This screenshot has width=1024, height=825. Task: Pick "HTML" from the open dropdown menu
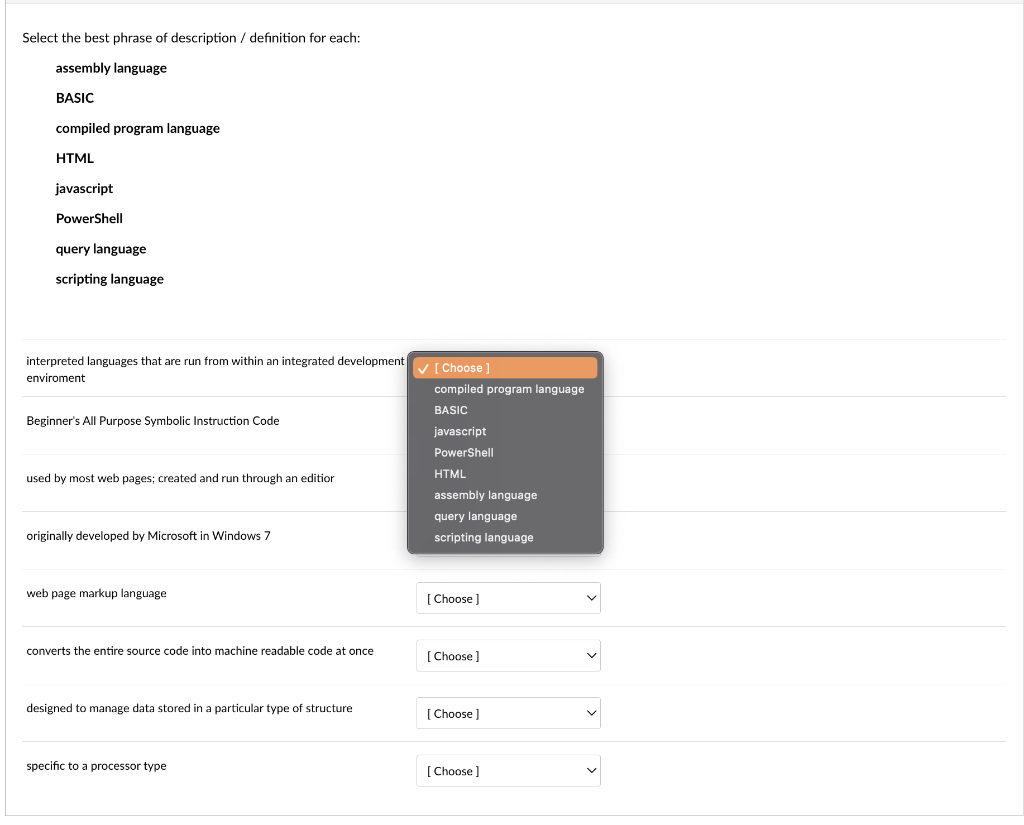click(450, 473)
